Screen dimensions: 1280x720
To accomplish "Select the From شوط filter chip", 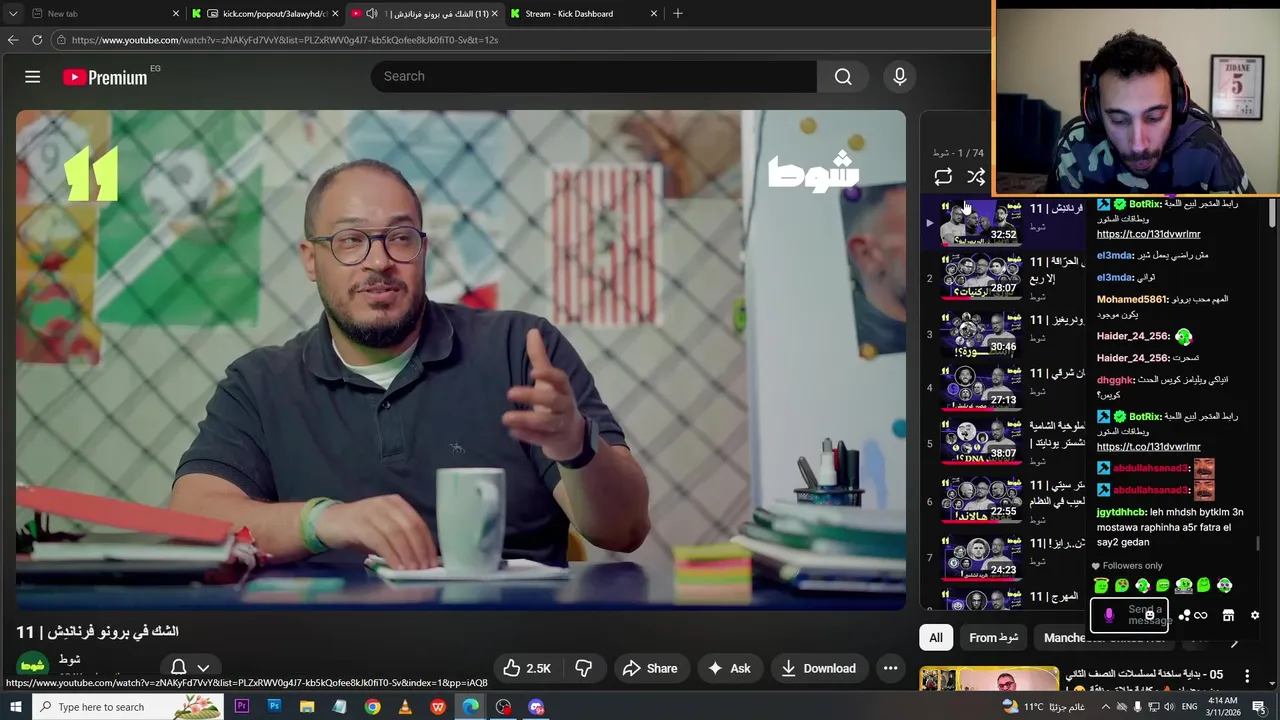I will (x=994, y=638).
